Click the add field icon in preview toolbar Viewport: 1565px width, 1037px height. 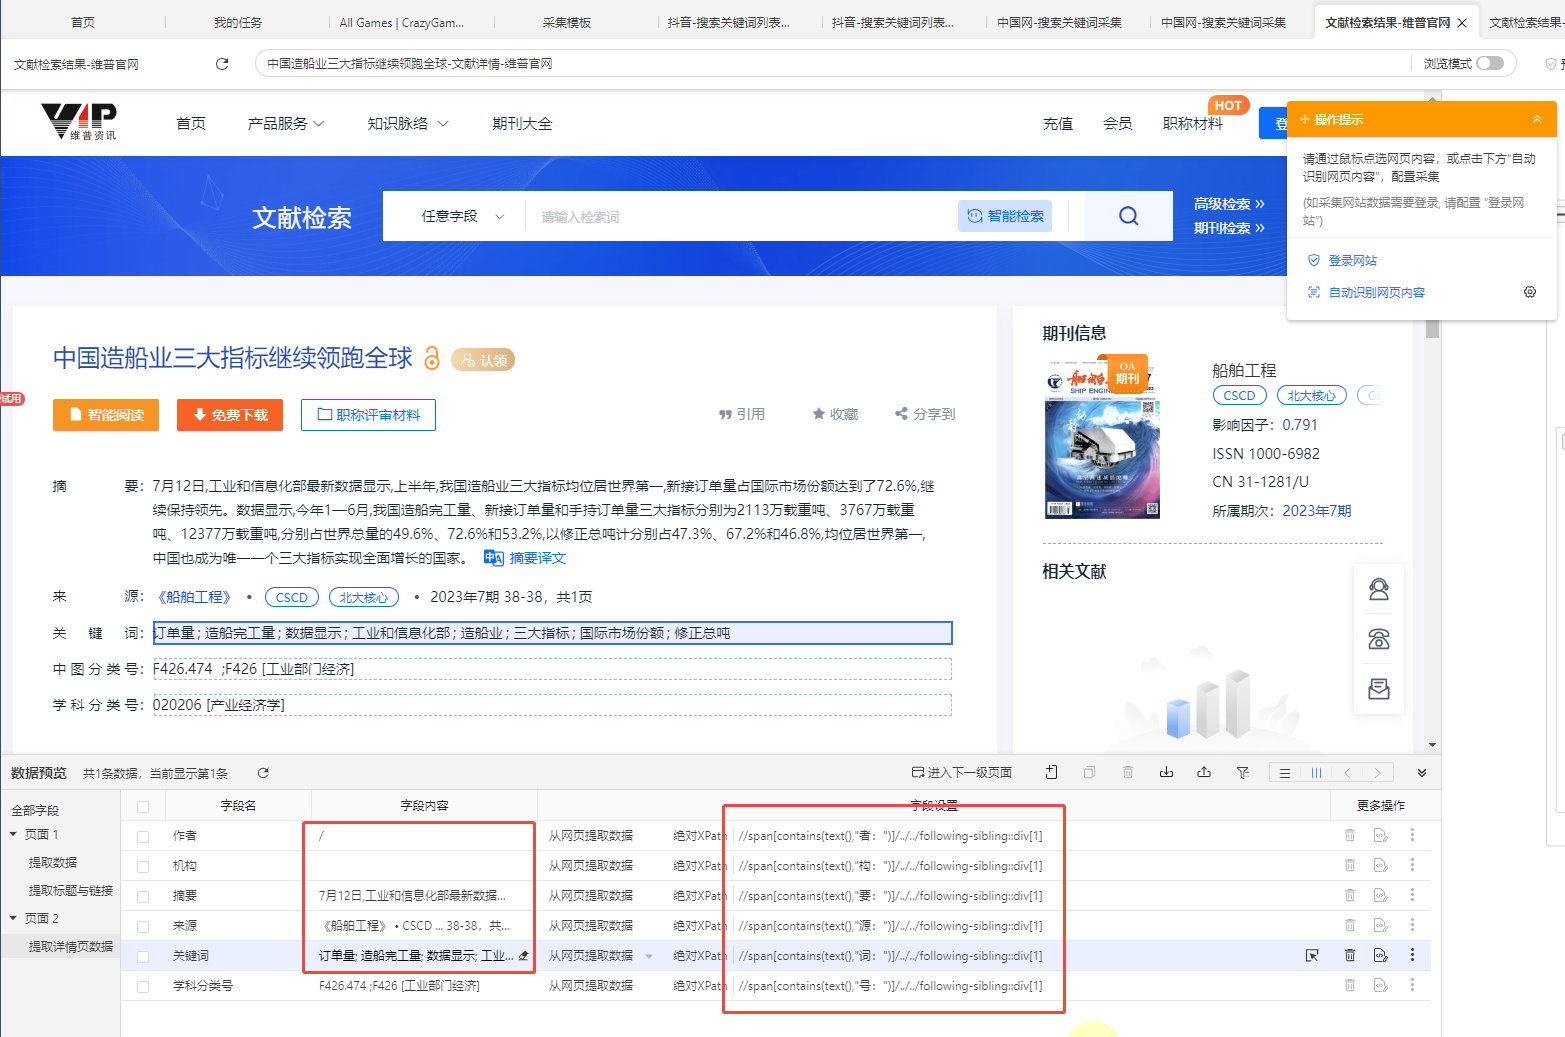coord(1051,772)
